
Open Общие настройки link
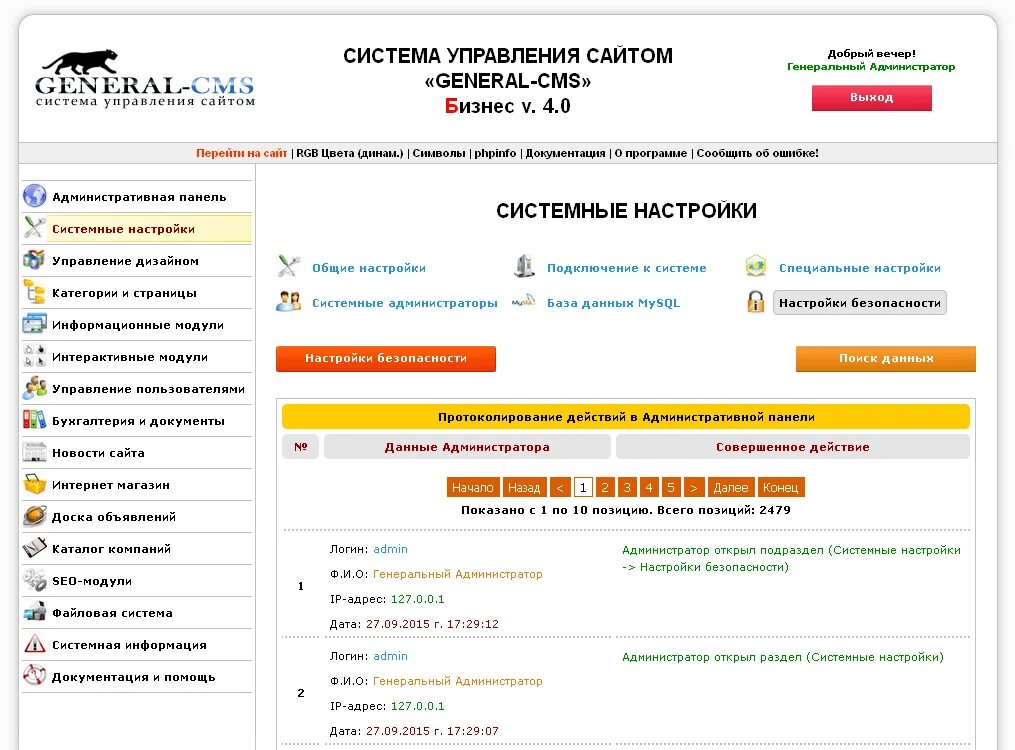click(369, 268)
